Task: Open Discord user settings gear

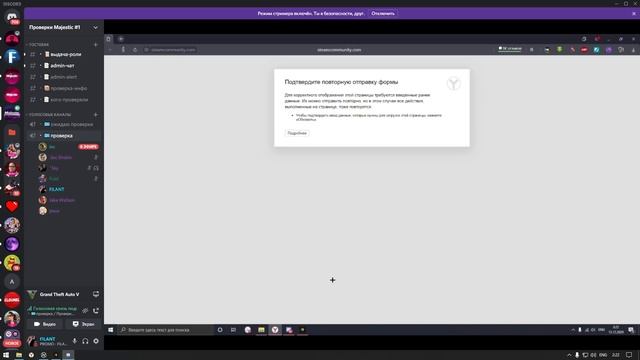Action: tap(96, 341)
